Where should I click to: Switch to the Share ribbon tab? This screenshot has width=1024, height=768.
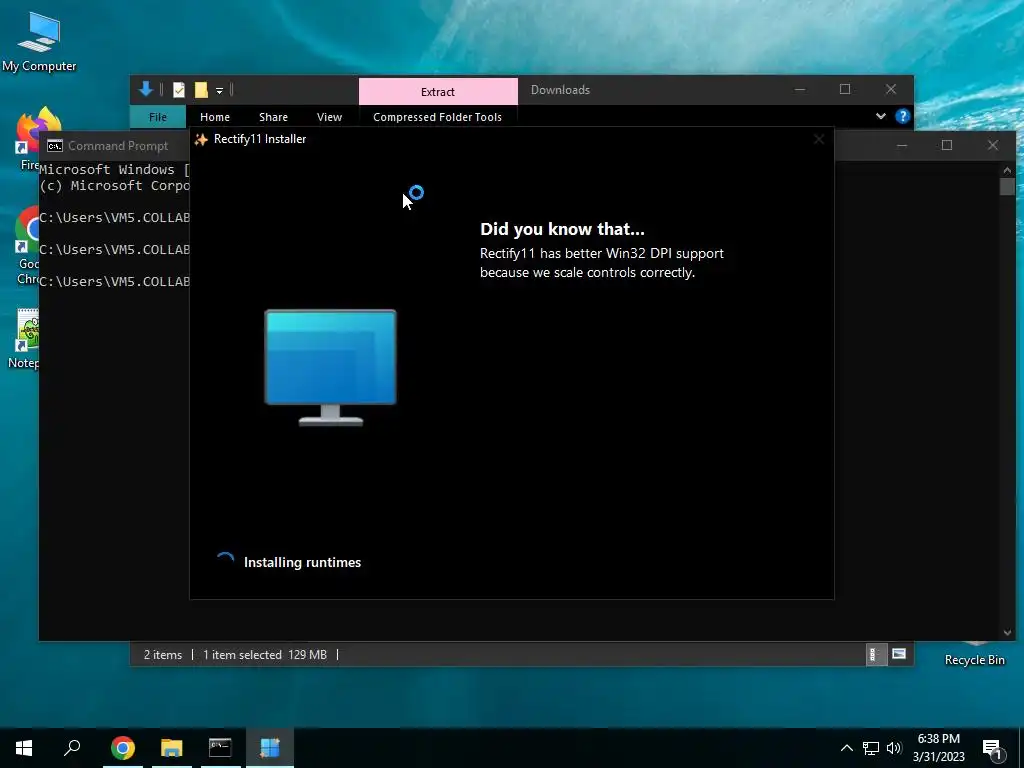click(x=273, y=117)
